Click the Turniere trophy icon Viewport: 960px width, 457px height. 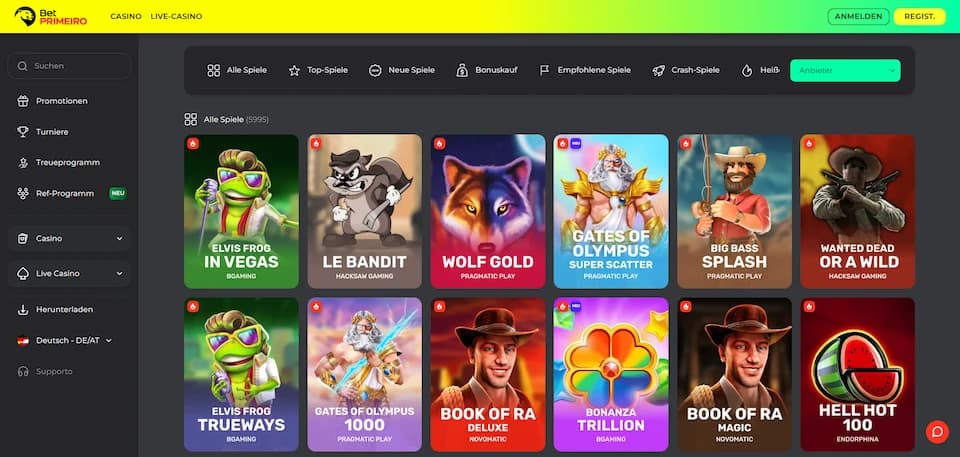click(x=23, y=132)
